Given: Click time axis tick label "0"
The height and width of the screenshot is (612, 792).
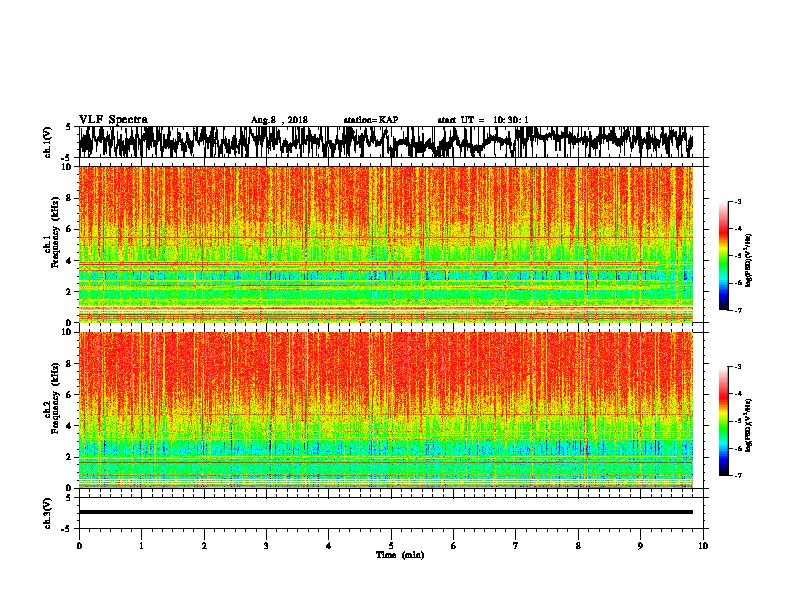Looking at the screenshot, I should click(79, 546).
